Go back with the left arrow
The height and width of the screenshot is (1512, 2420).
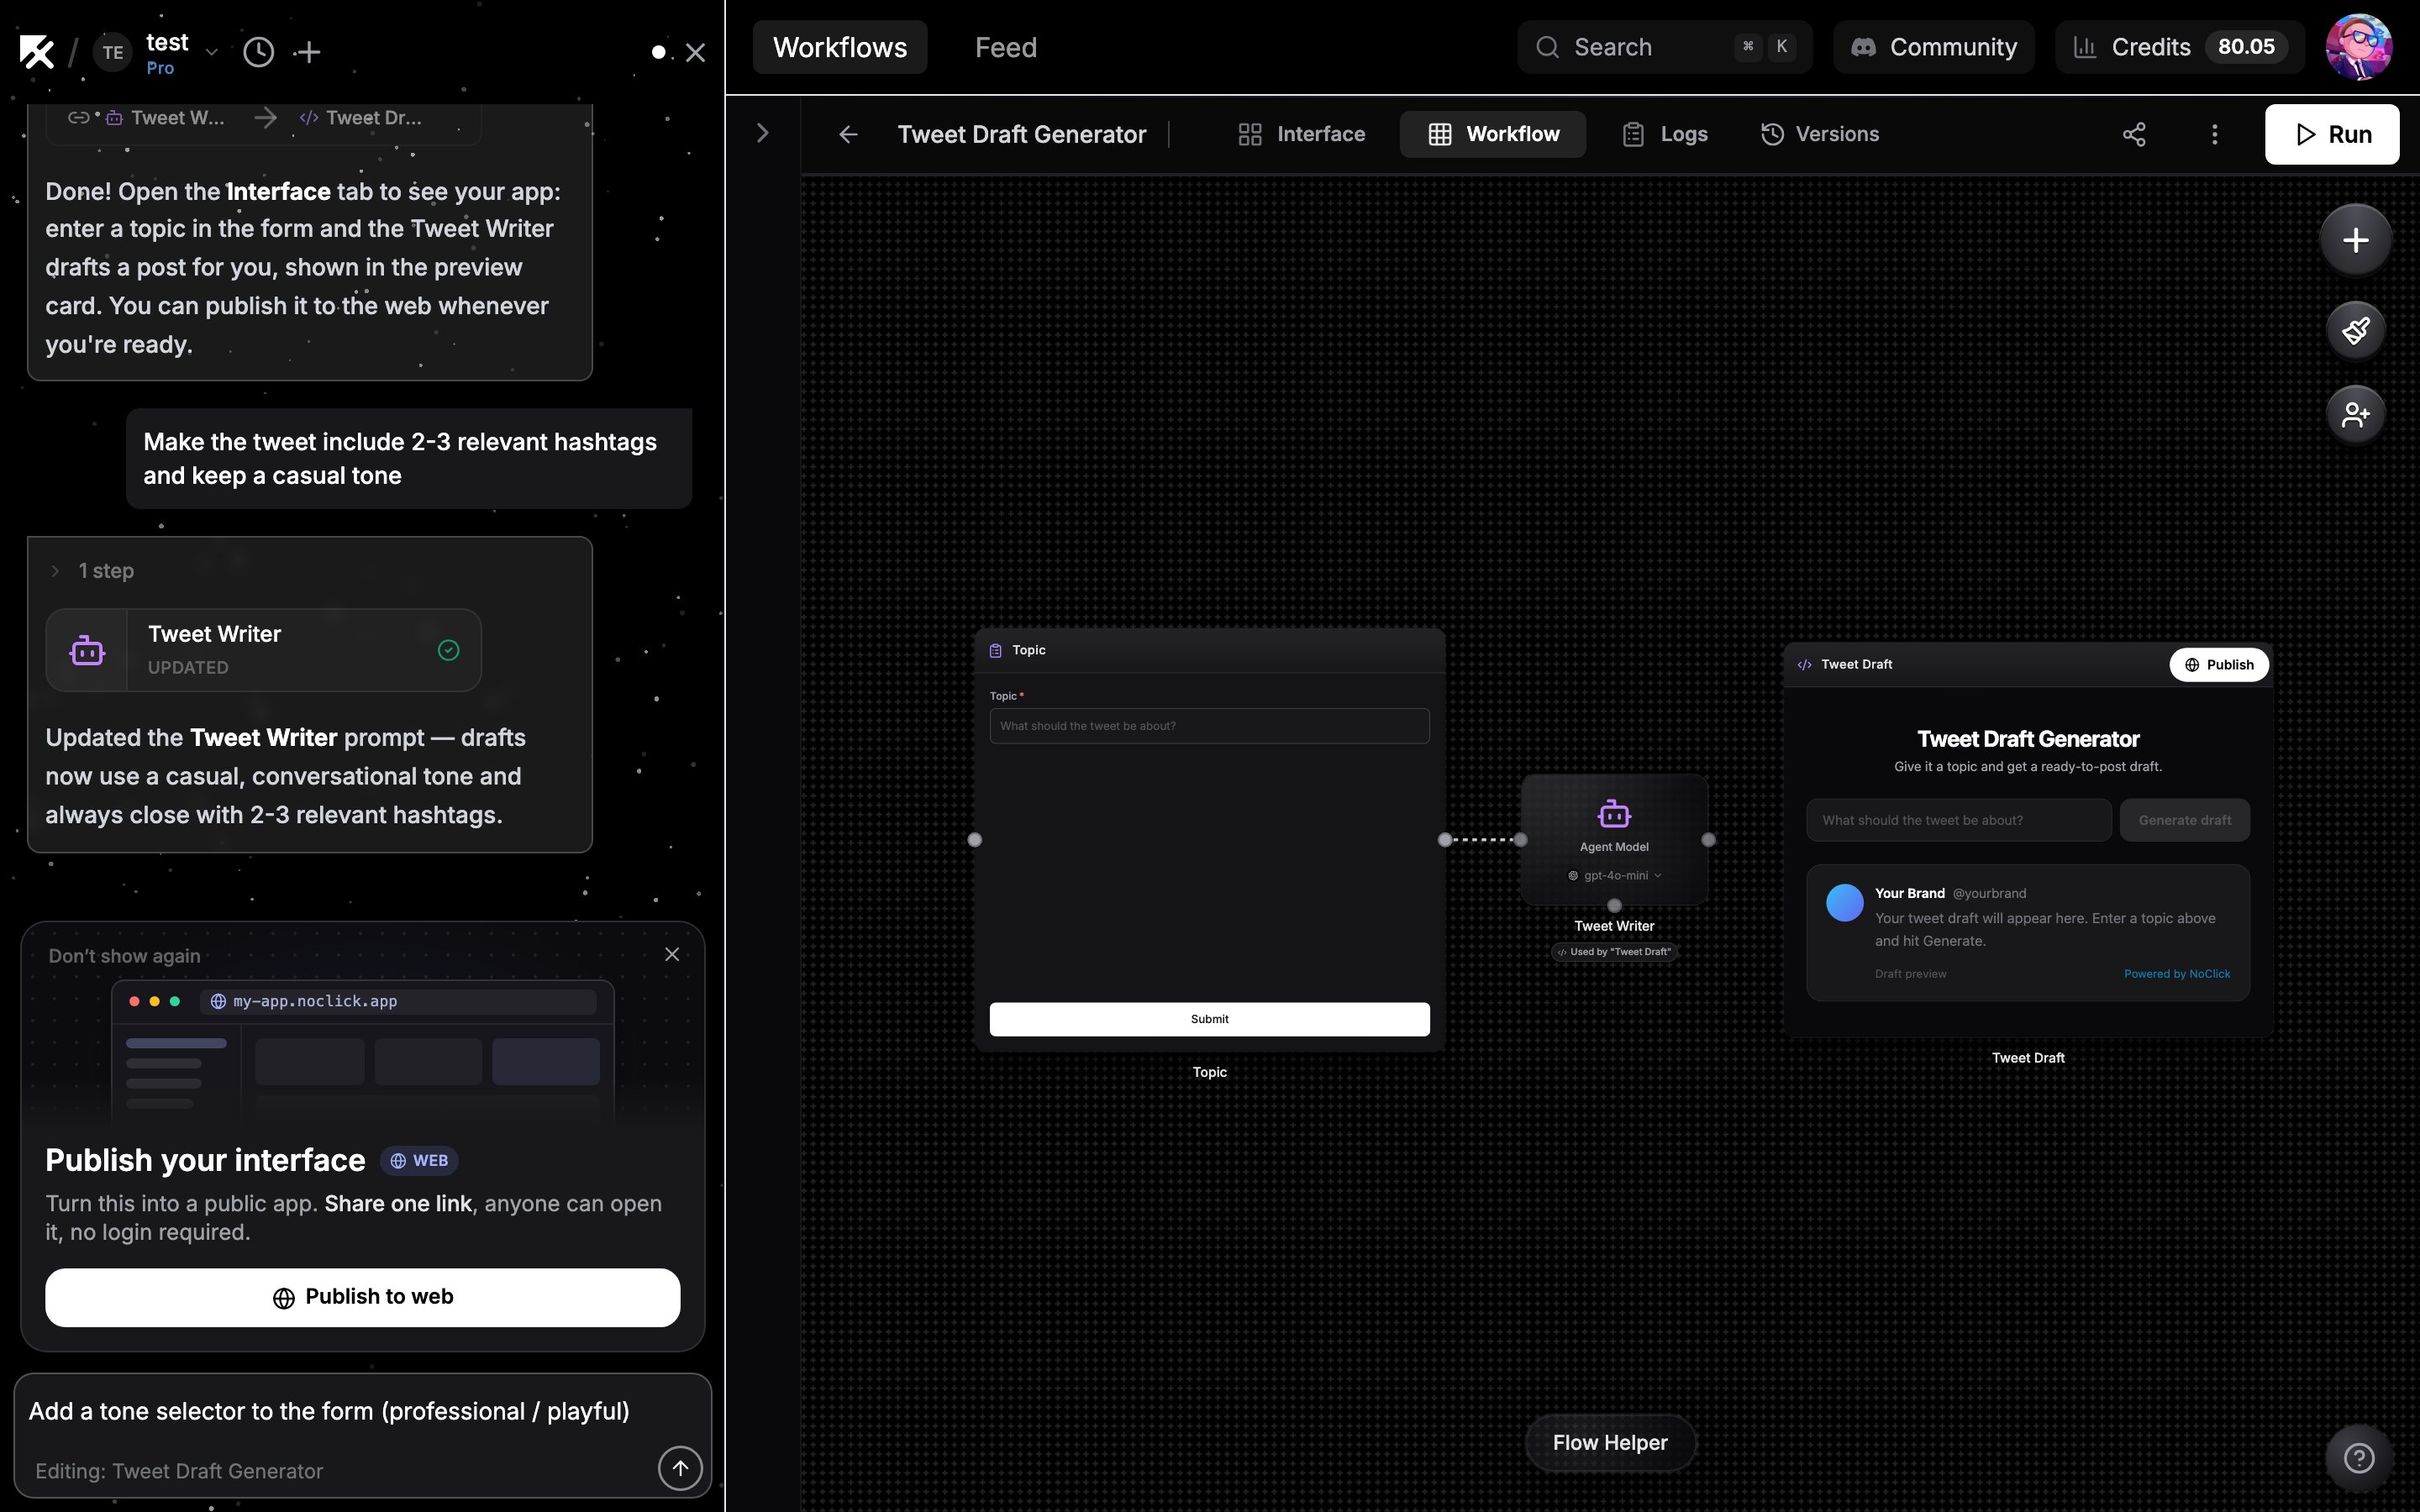coord(848,134)
